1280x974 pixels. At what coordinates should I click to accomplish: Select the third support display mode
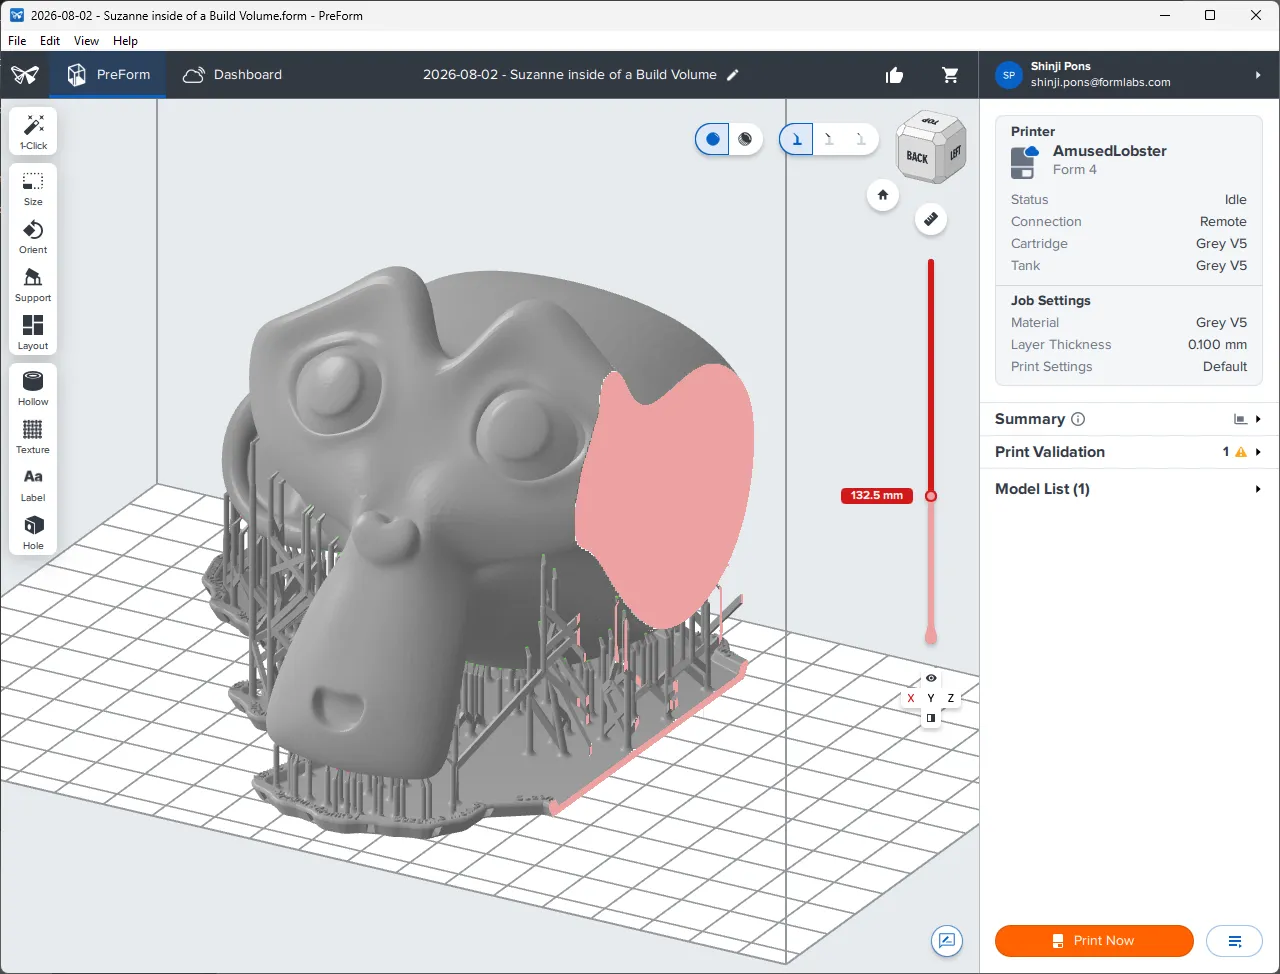coord(861,139)
